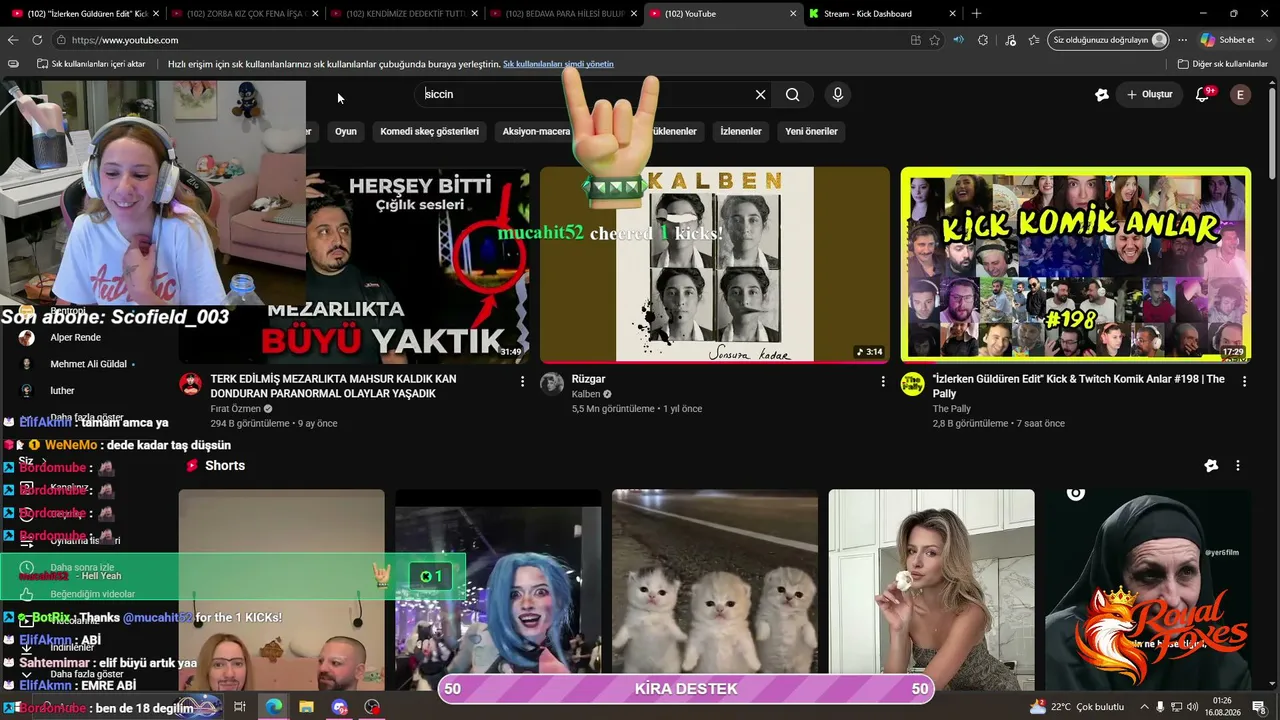The image size is (1280, 720).
Task: Click 'Siz olduğunuzu doğrulayın' profile button
Action: point(1109,40)
